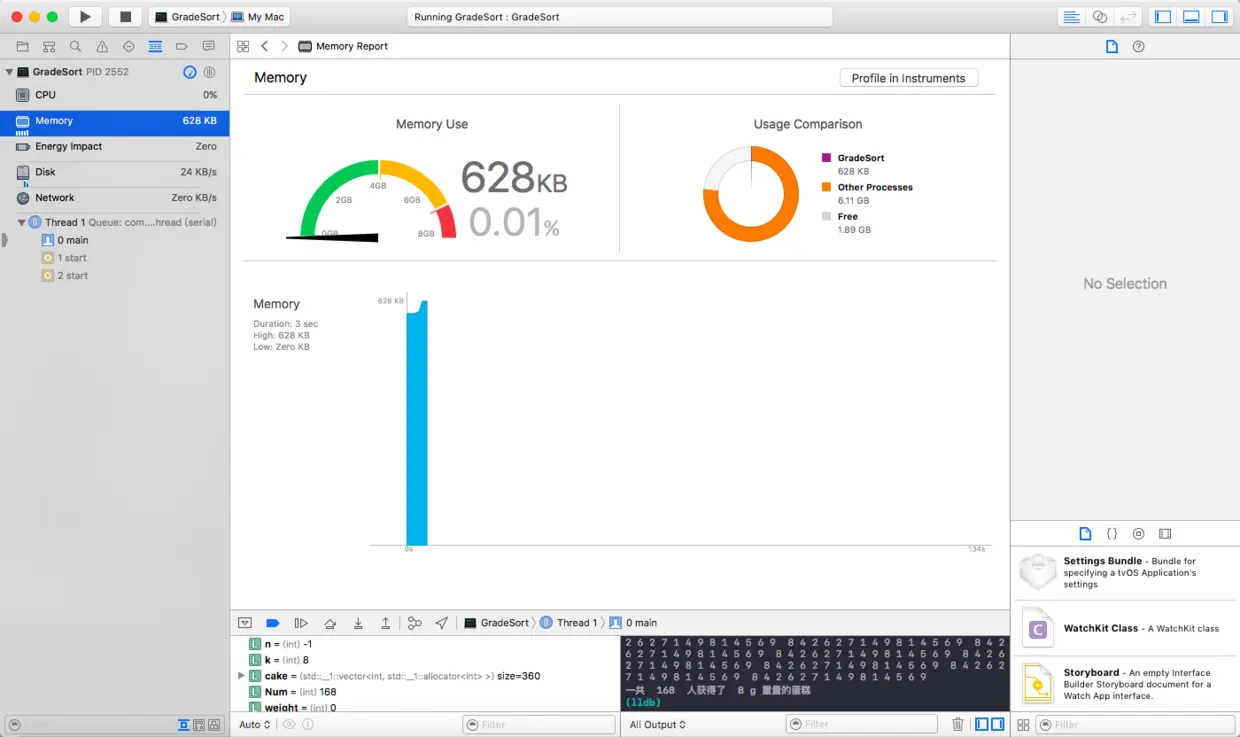The width and height of the screenshot is (1240, 737).
Task: Click the Run (play) button
Action: click(85, 17)
